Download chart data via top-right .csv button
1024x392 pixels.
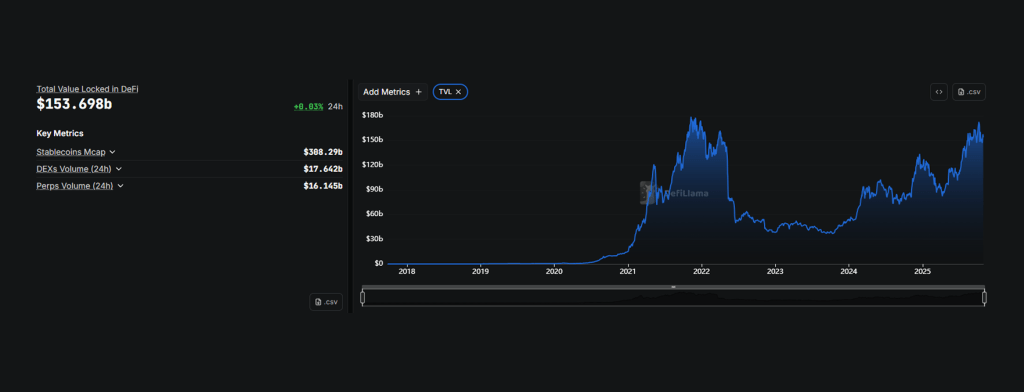tap(969, 92)
